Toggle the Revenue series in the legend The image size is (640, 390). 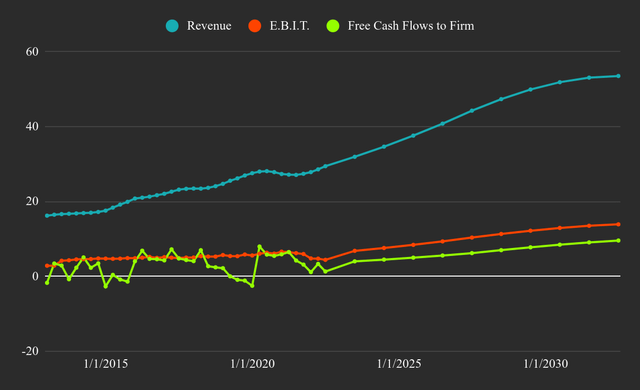[x=199, y=26]
